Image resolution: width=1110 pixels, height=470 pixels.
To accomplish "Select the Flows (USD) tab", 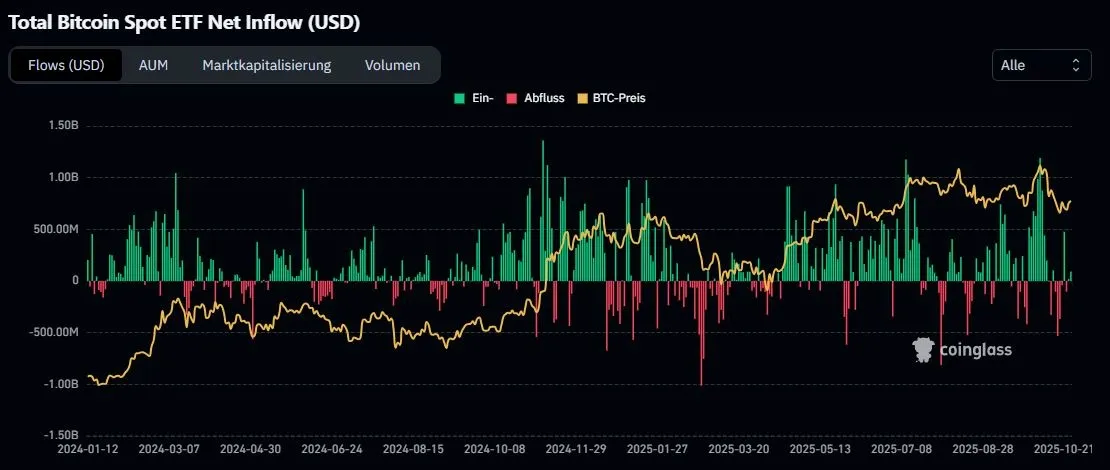I will click(x=66, y=65).
